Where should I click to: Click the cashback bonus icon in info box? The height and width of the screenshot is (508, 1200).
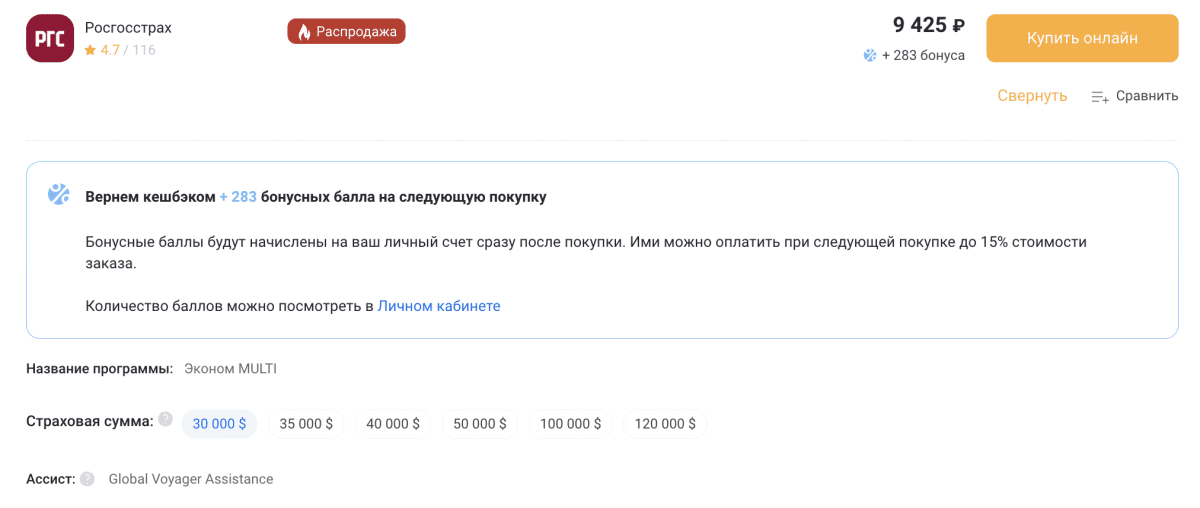click(x=59, y=195)
